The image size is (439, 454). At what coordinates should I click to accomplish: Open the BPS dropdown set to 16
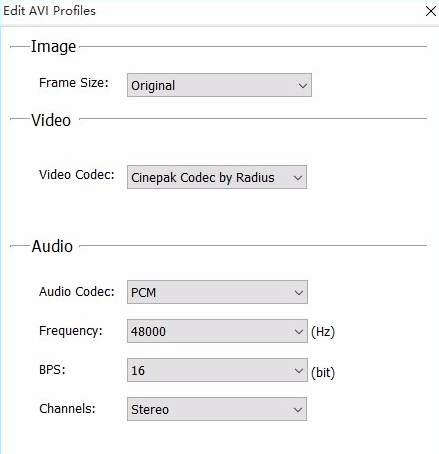(x=217, y=370)
